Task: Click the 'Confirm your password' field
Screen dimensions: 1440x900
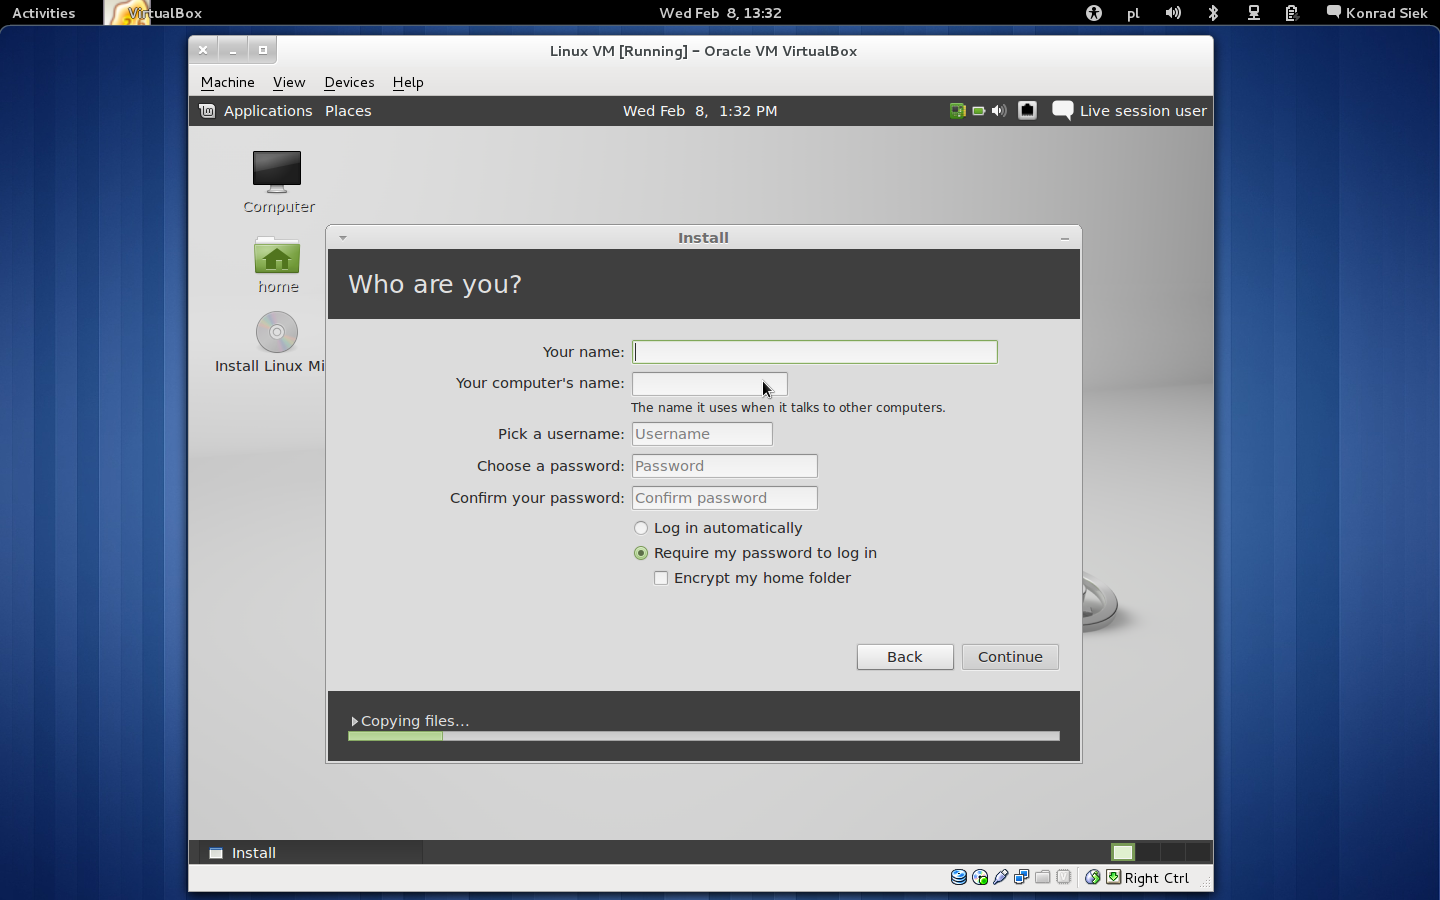Action: [x=725, y=498]
